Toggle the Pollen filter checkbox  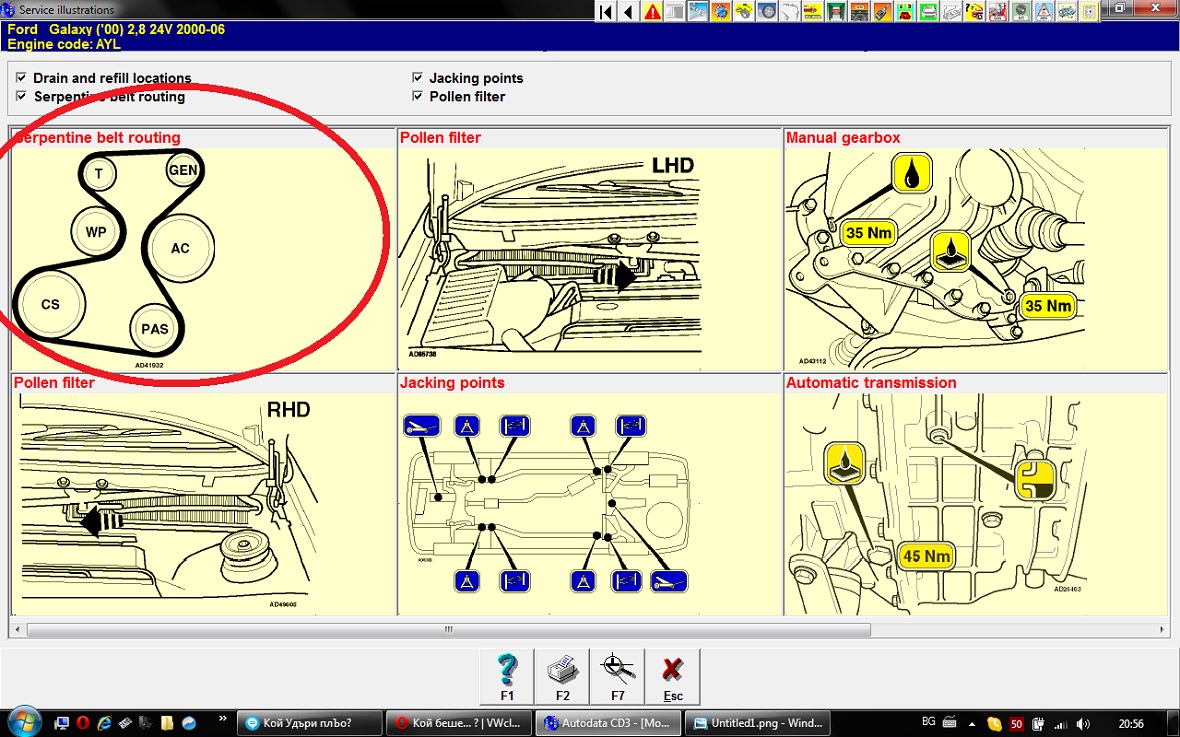point(417,96)
